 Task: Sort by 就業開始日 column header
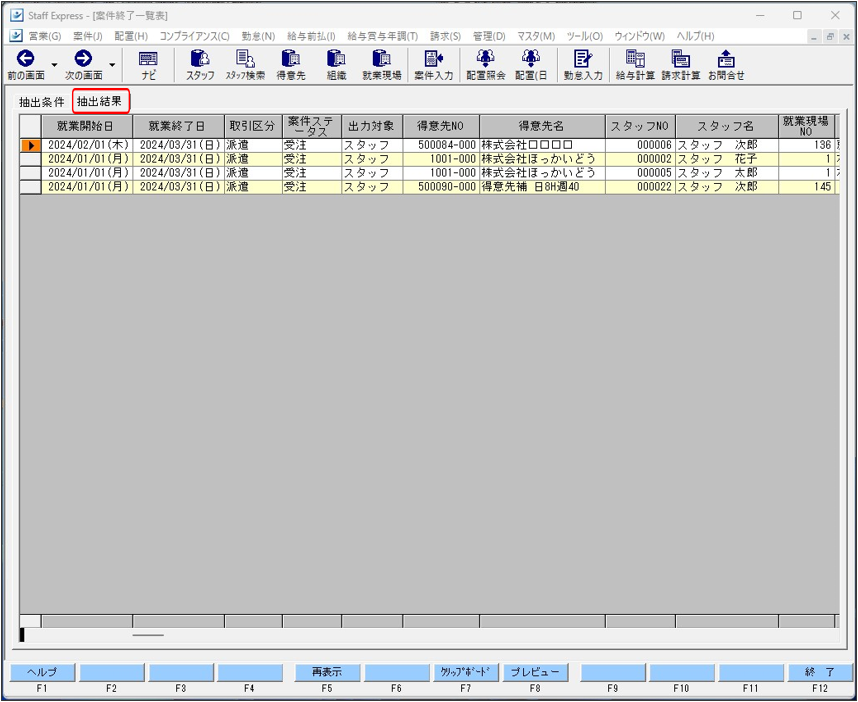87,126
